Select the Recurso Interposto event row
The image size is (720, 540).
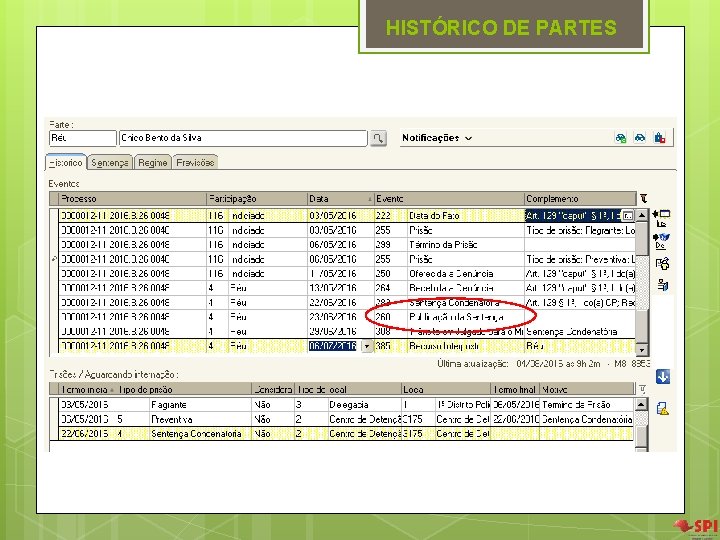pyautogui.click(x=347, y=346)
